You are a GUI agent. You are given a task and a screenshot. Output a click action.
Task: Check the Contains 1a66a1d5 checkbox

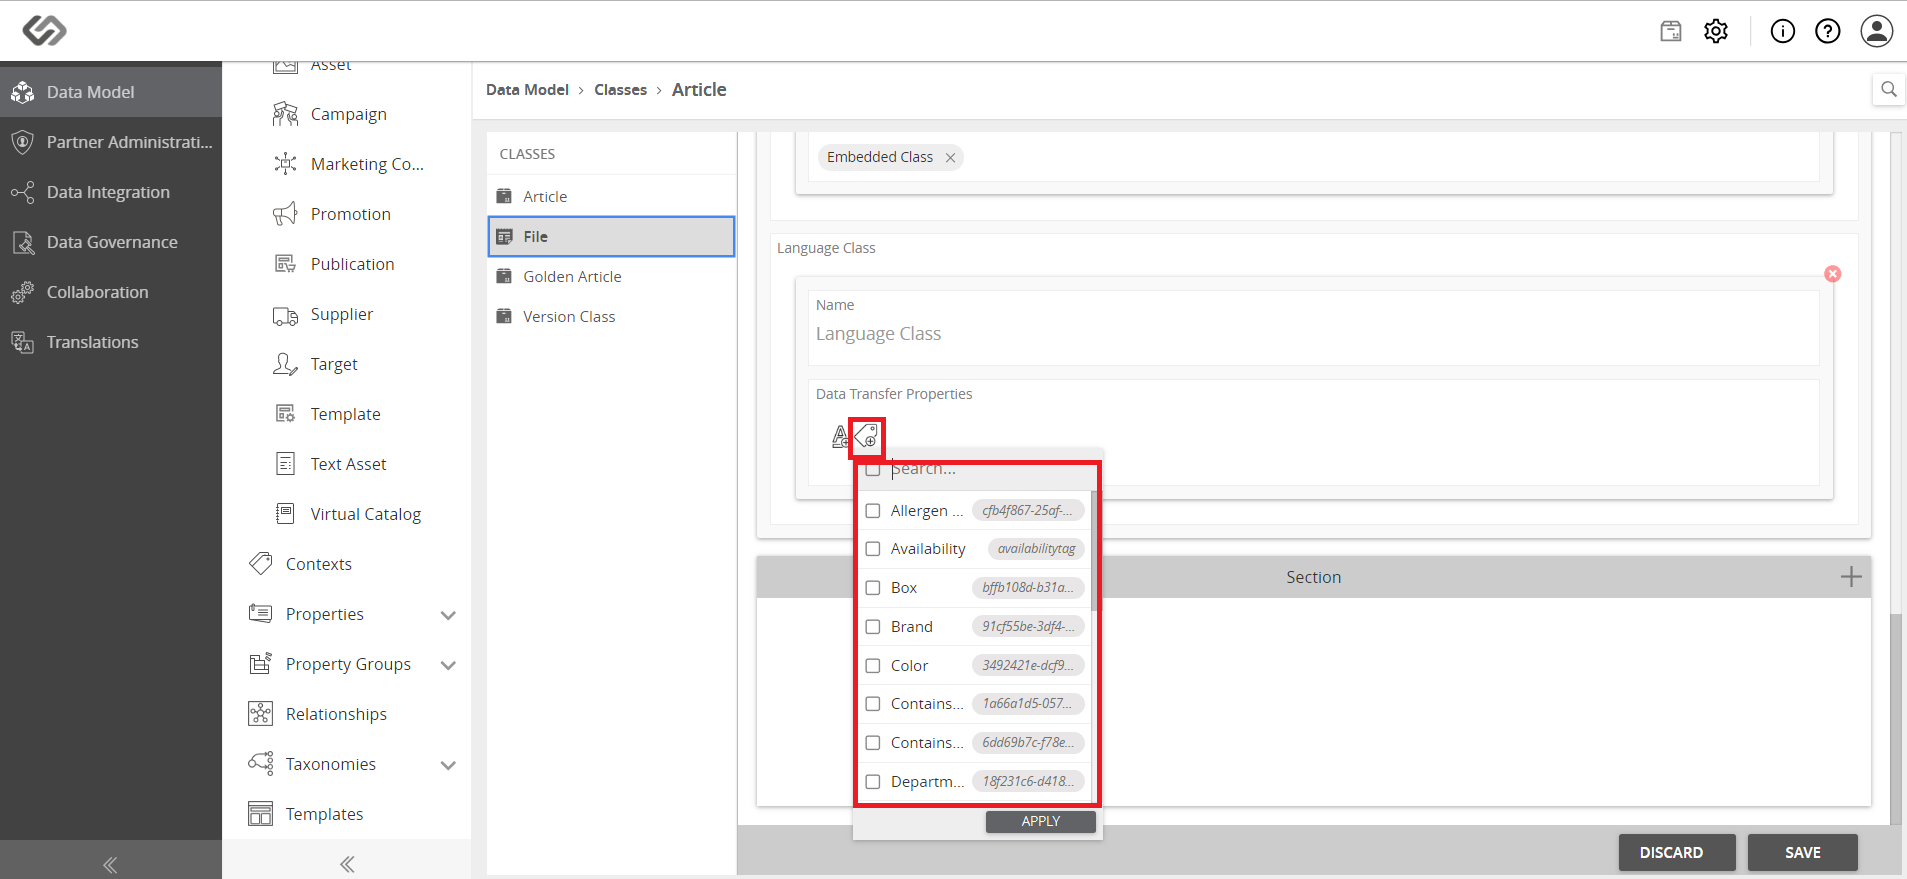[873, 704]
